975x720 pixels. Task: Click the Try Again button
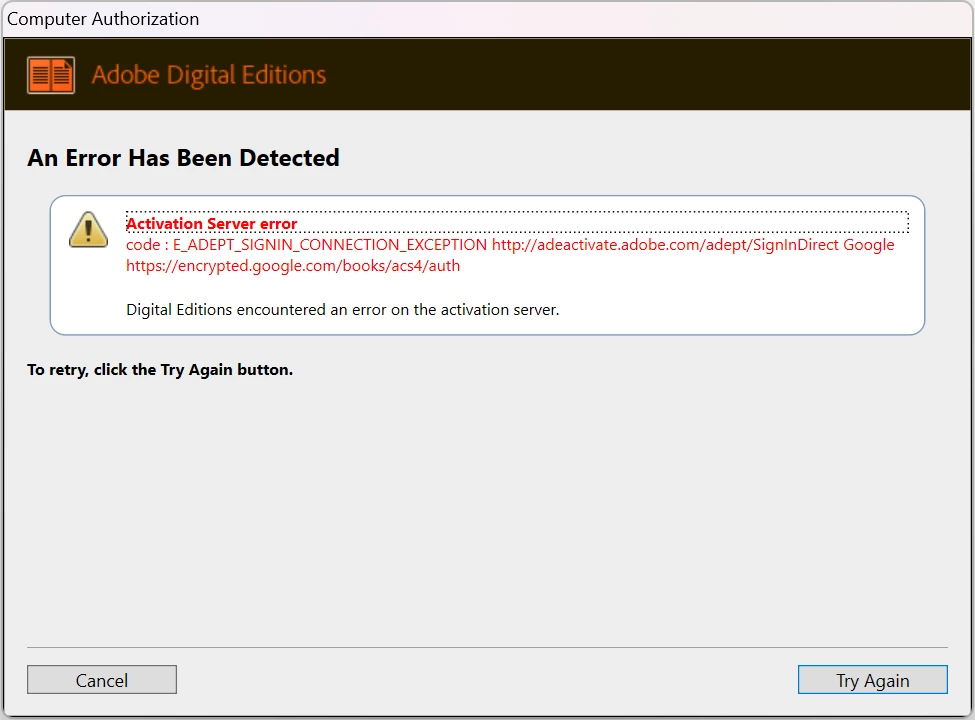coord(872,680)
